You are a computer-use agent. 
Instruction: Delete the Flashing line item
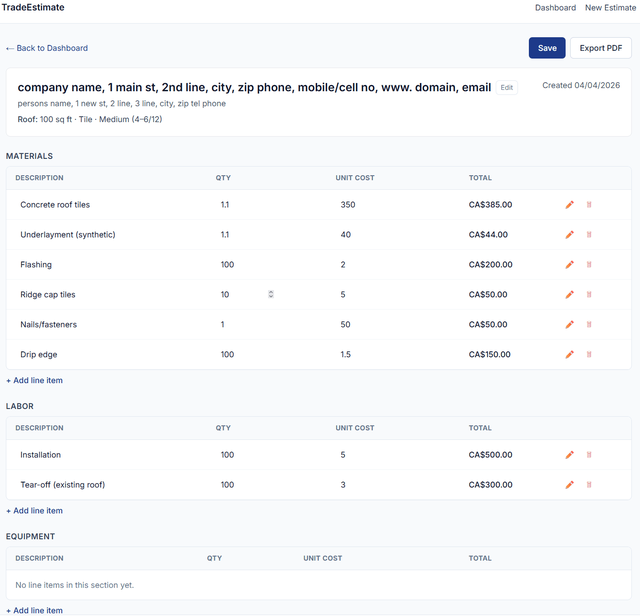pyautogui.click(x=589, y=265)
